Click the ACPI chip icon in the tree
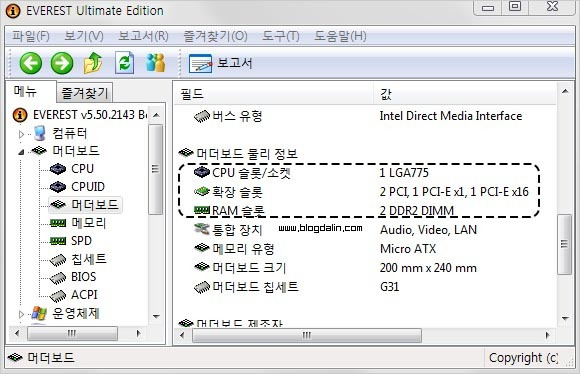Screen dimensions: 580x374 coord(58,296)
